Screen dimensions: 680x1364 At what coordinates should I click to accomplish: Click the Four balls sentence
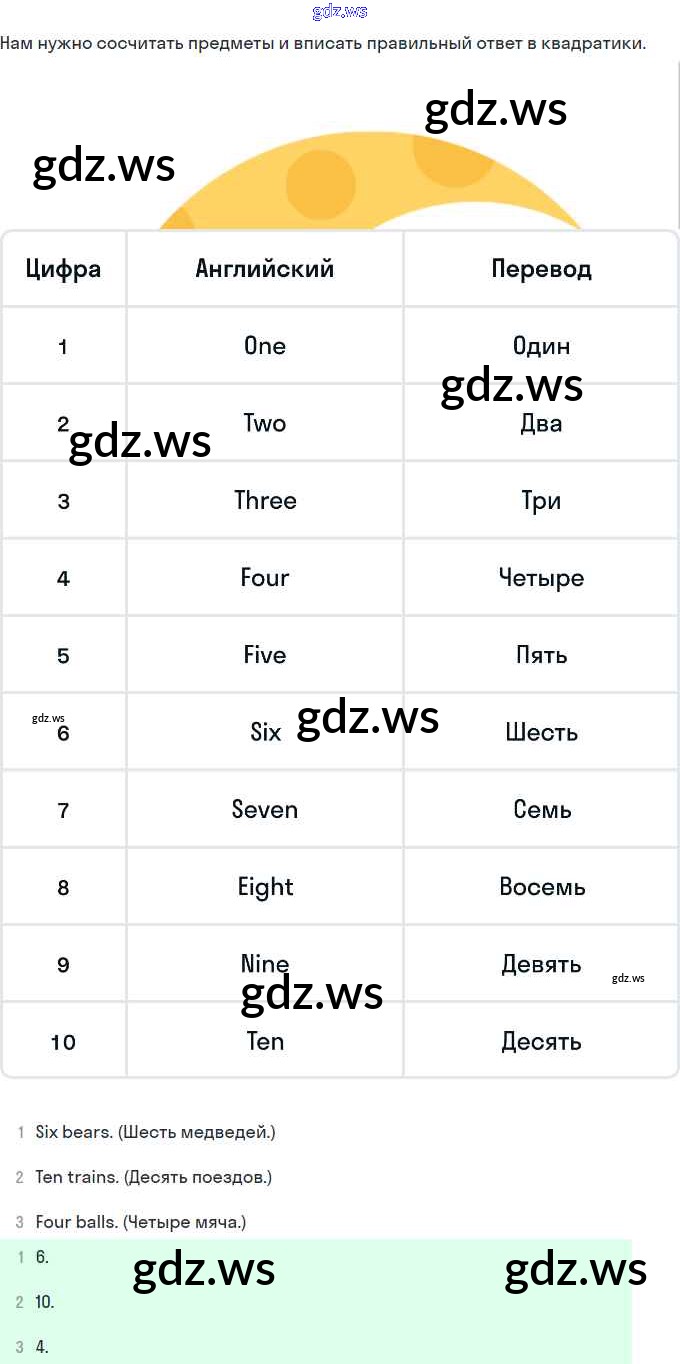pyautogui.click(x=140, y=1222)
